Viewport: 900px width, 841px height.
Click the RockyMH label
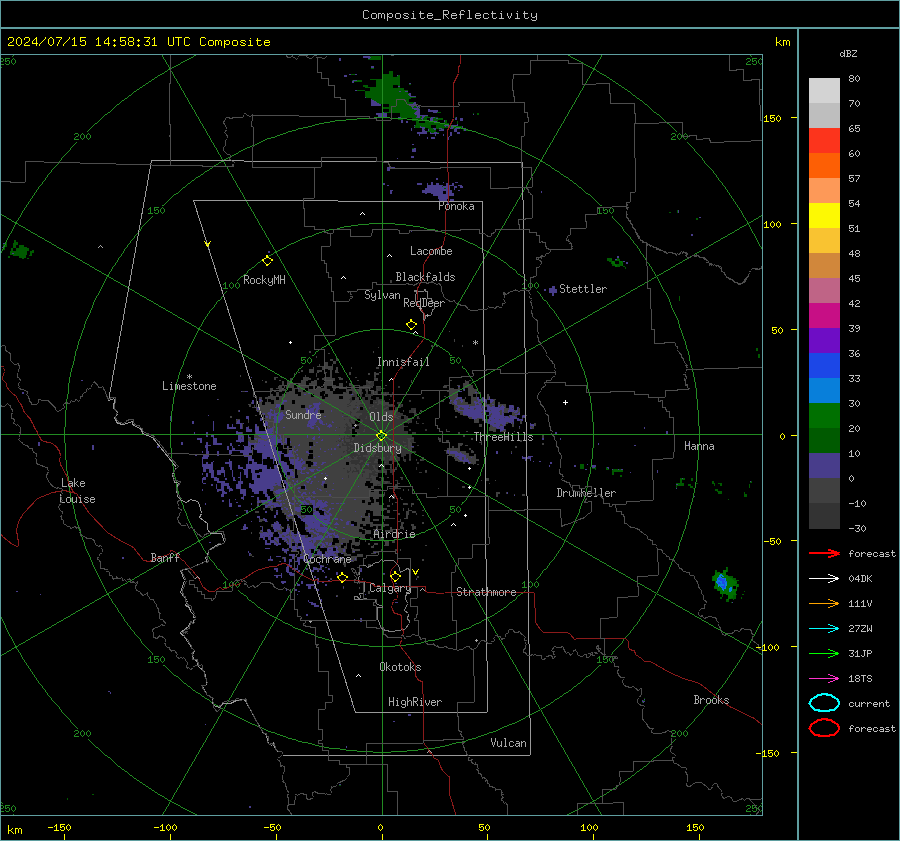coord(264,280)
